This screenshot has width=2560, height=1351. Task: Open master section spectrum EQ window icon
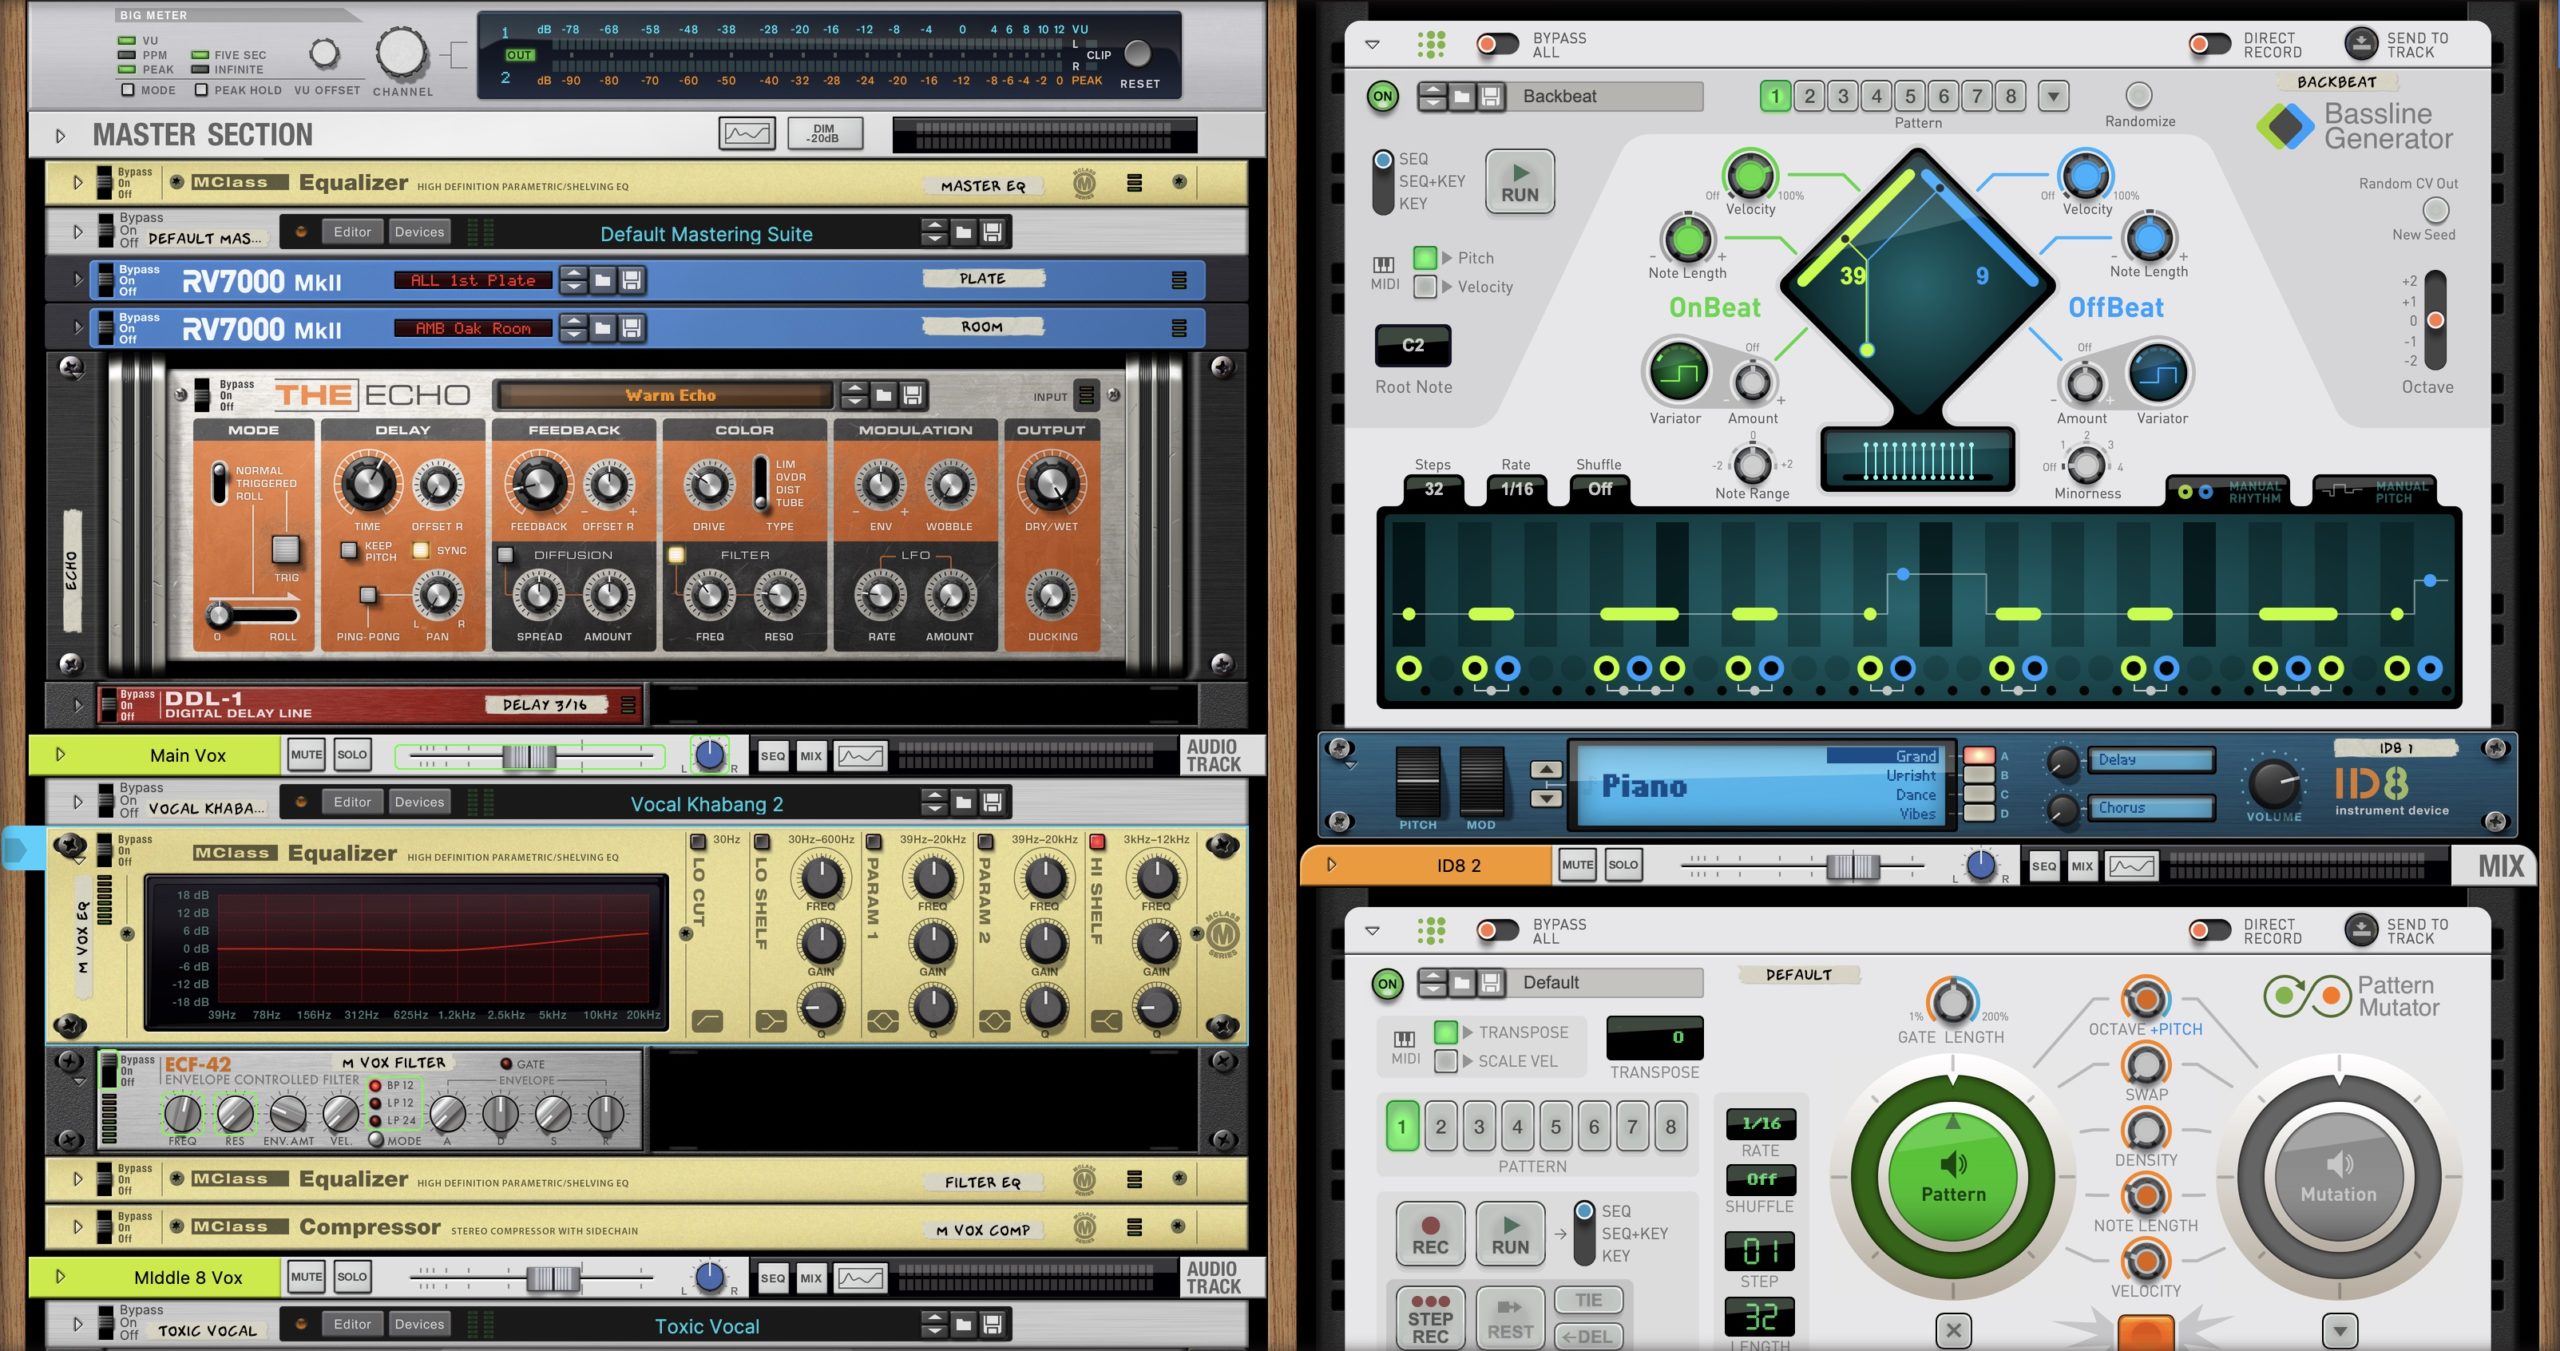pos(747,133)
